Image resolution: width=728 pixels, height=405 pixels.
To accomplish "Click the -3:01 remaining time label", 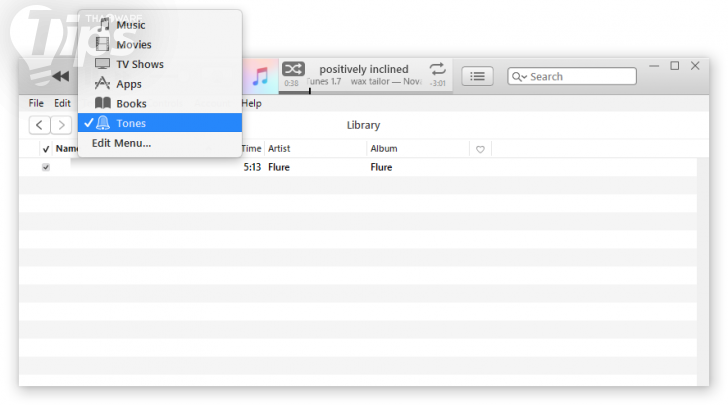I will pos(438,83).
